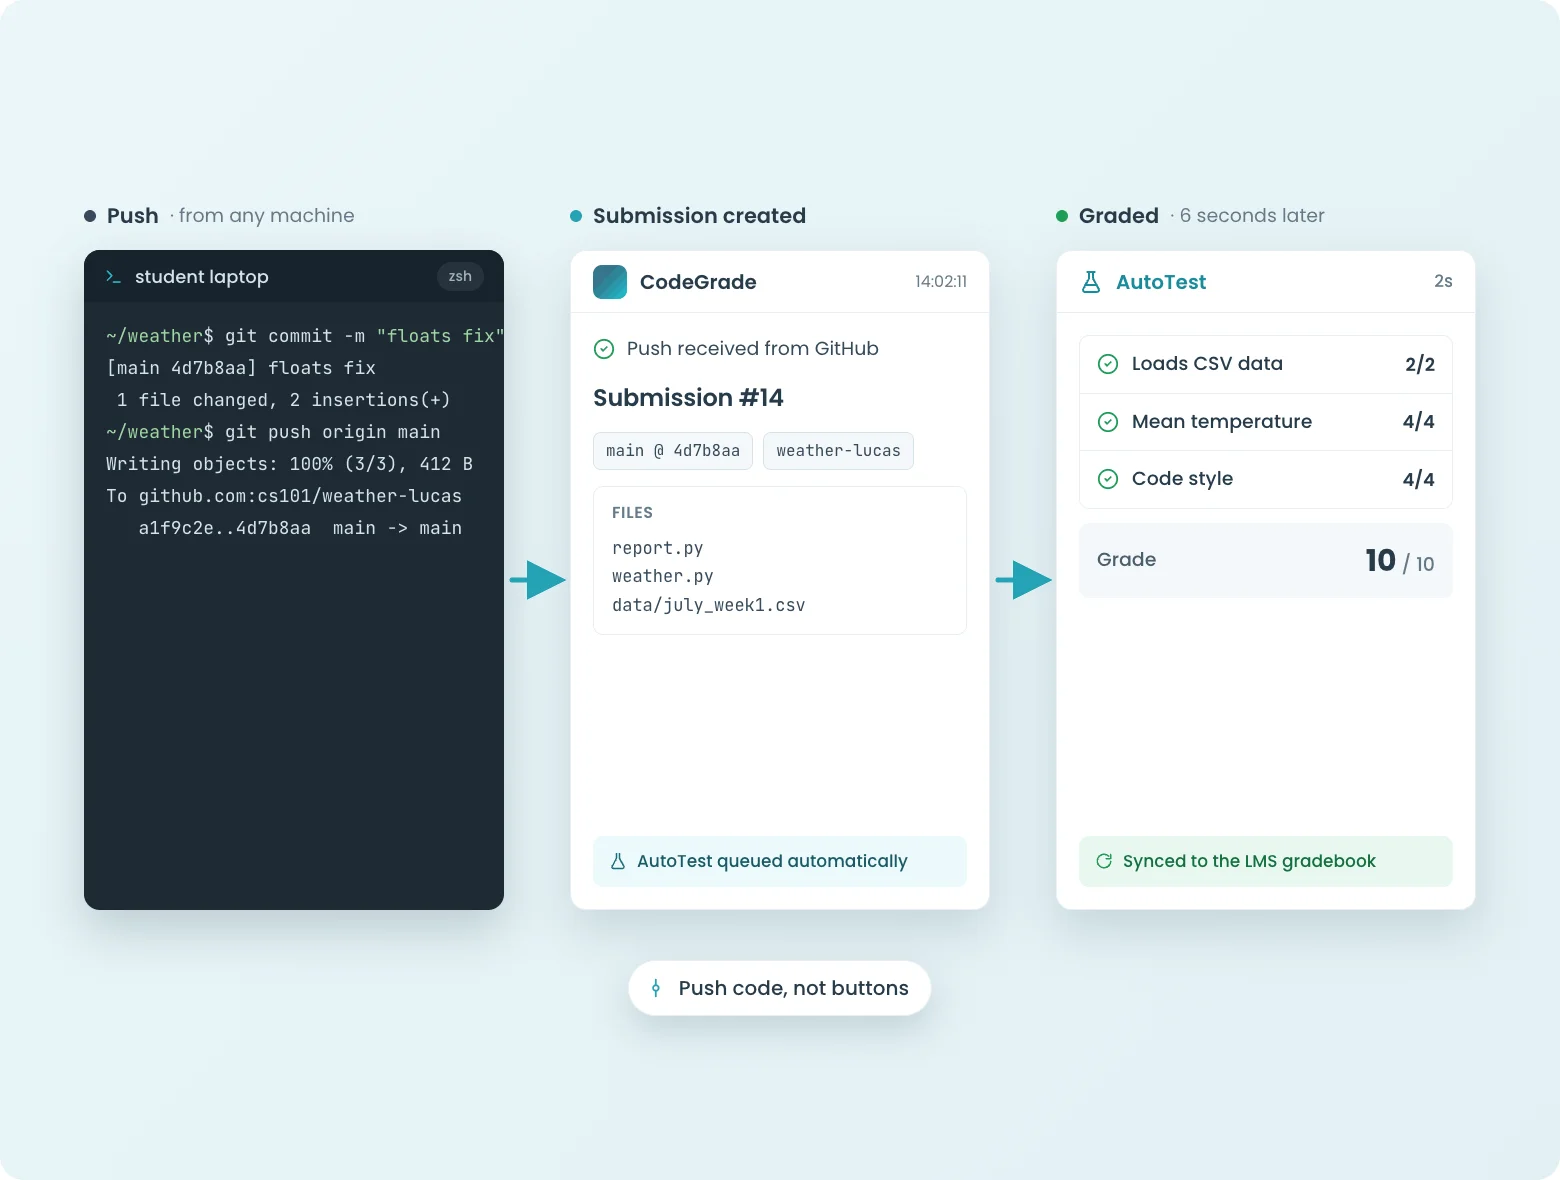Click the CodeGrade logo square
This screenshot has height=1180, width=1560.
coord(610,282)
